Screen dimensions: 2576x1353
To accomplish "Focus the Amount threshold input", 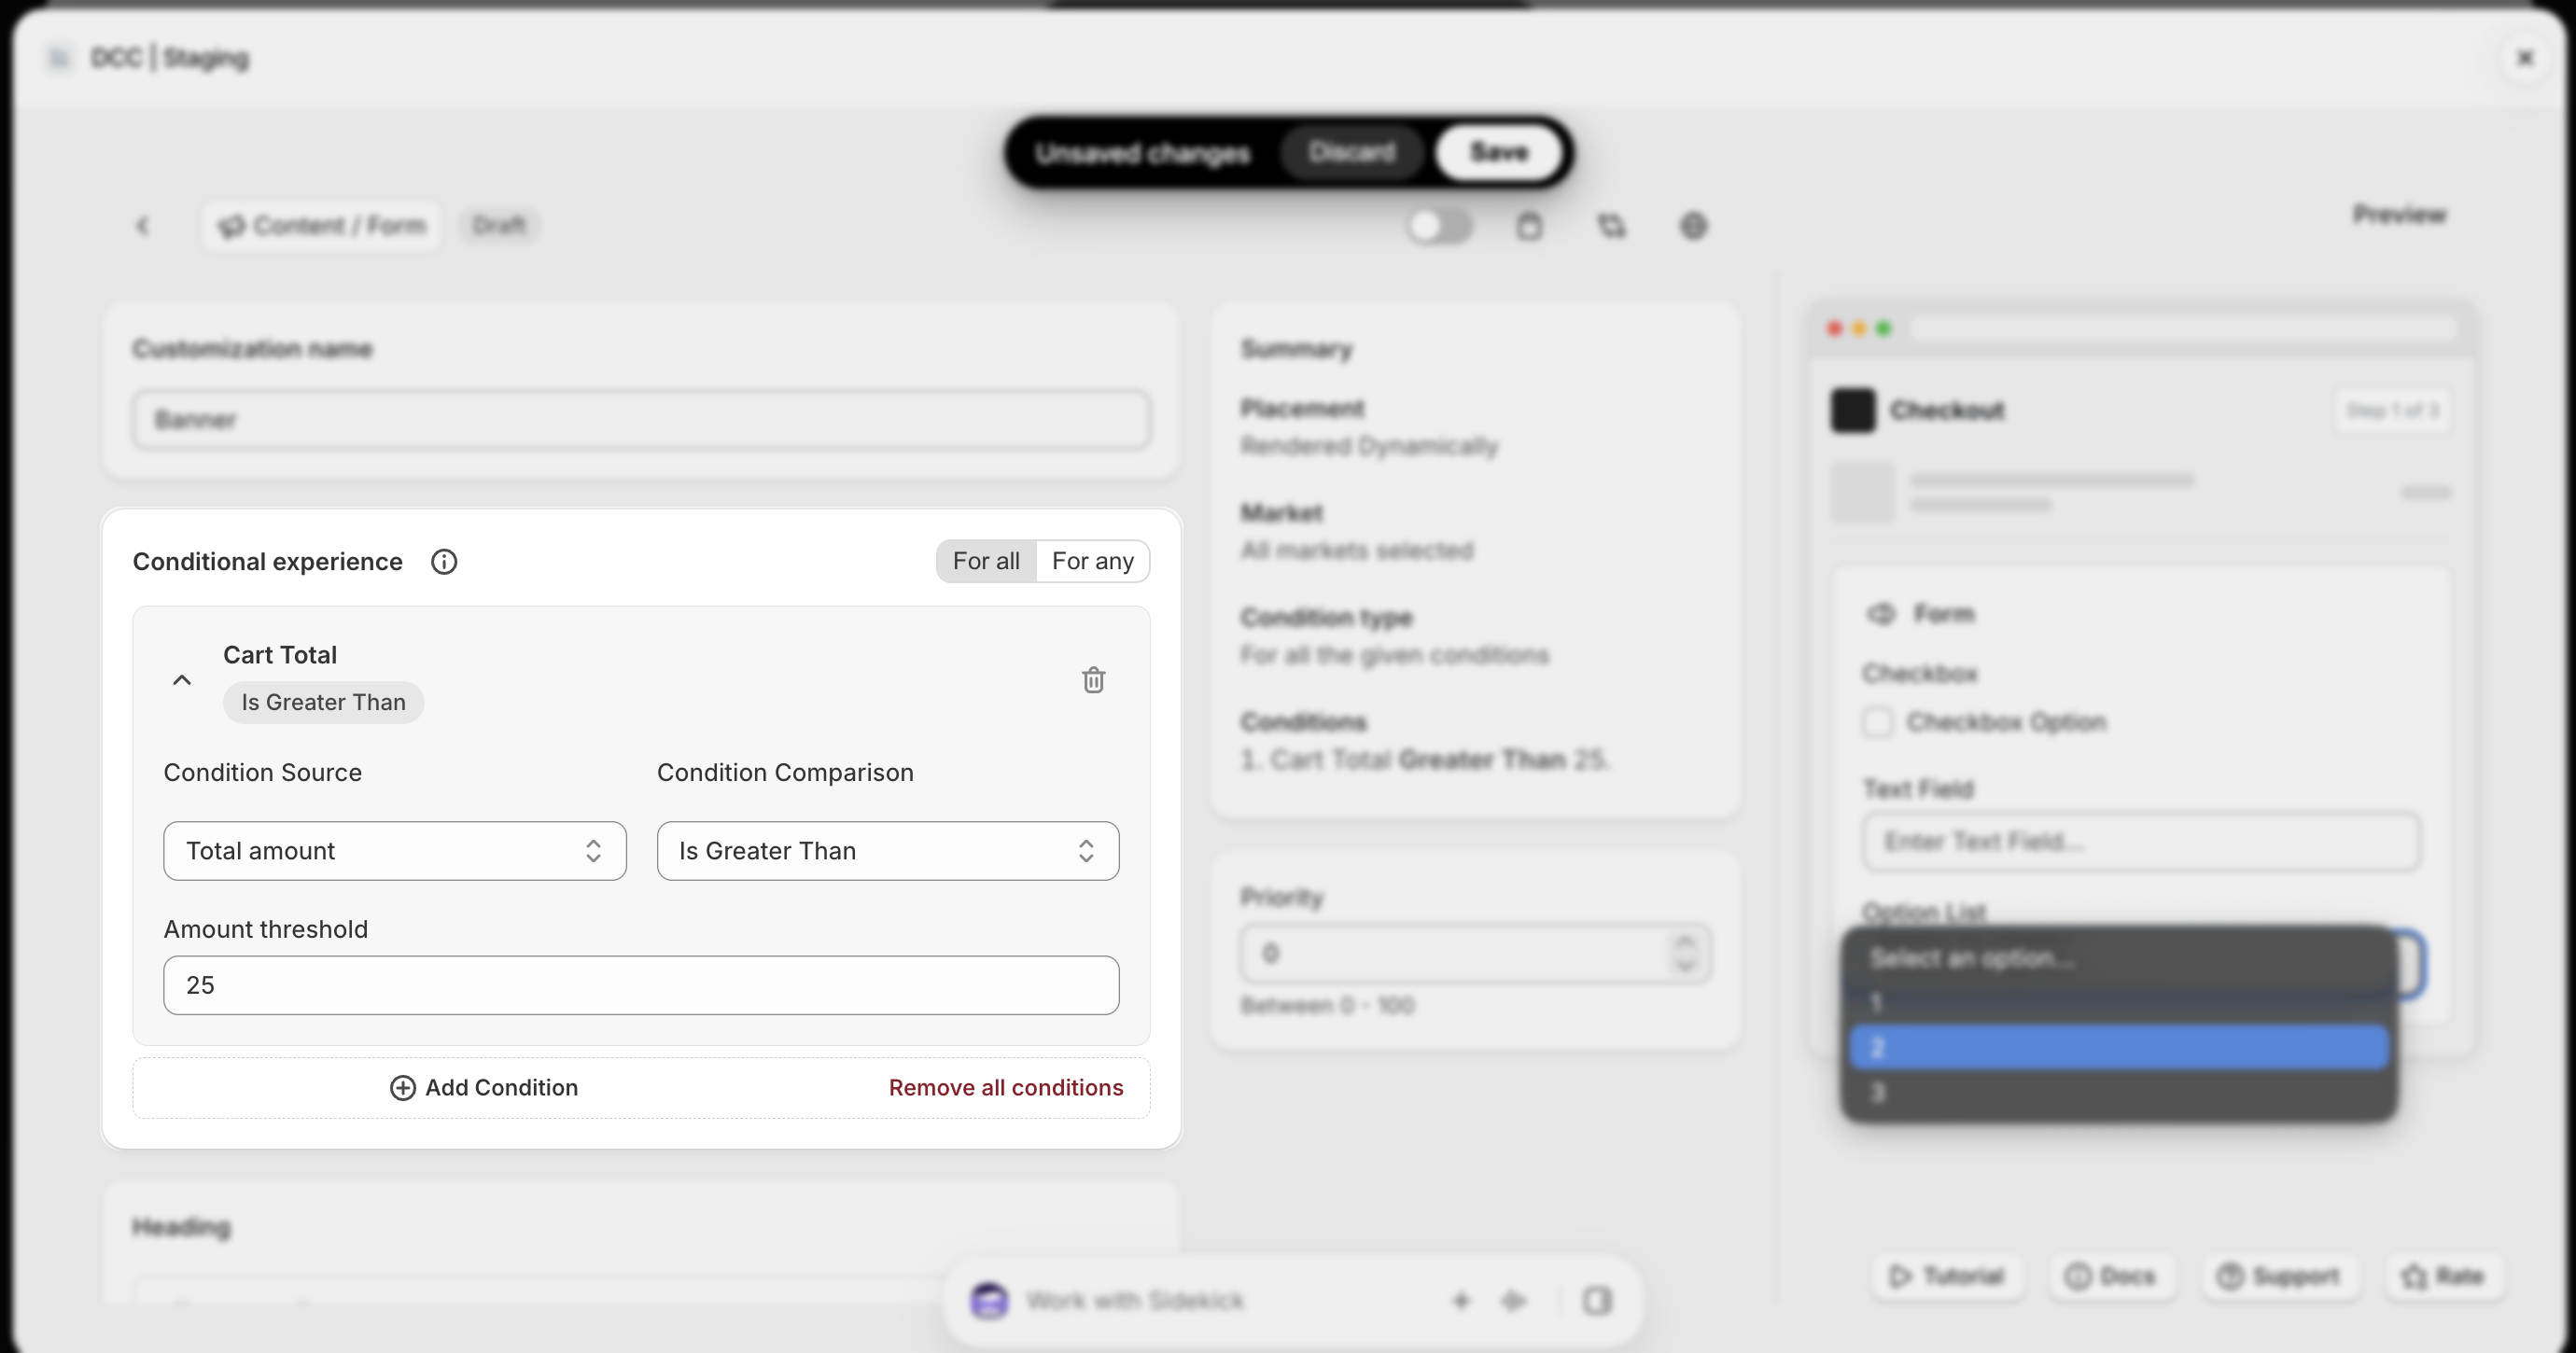I will (x=641, y=985).
